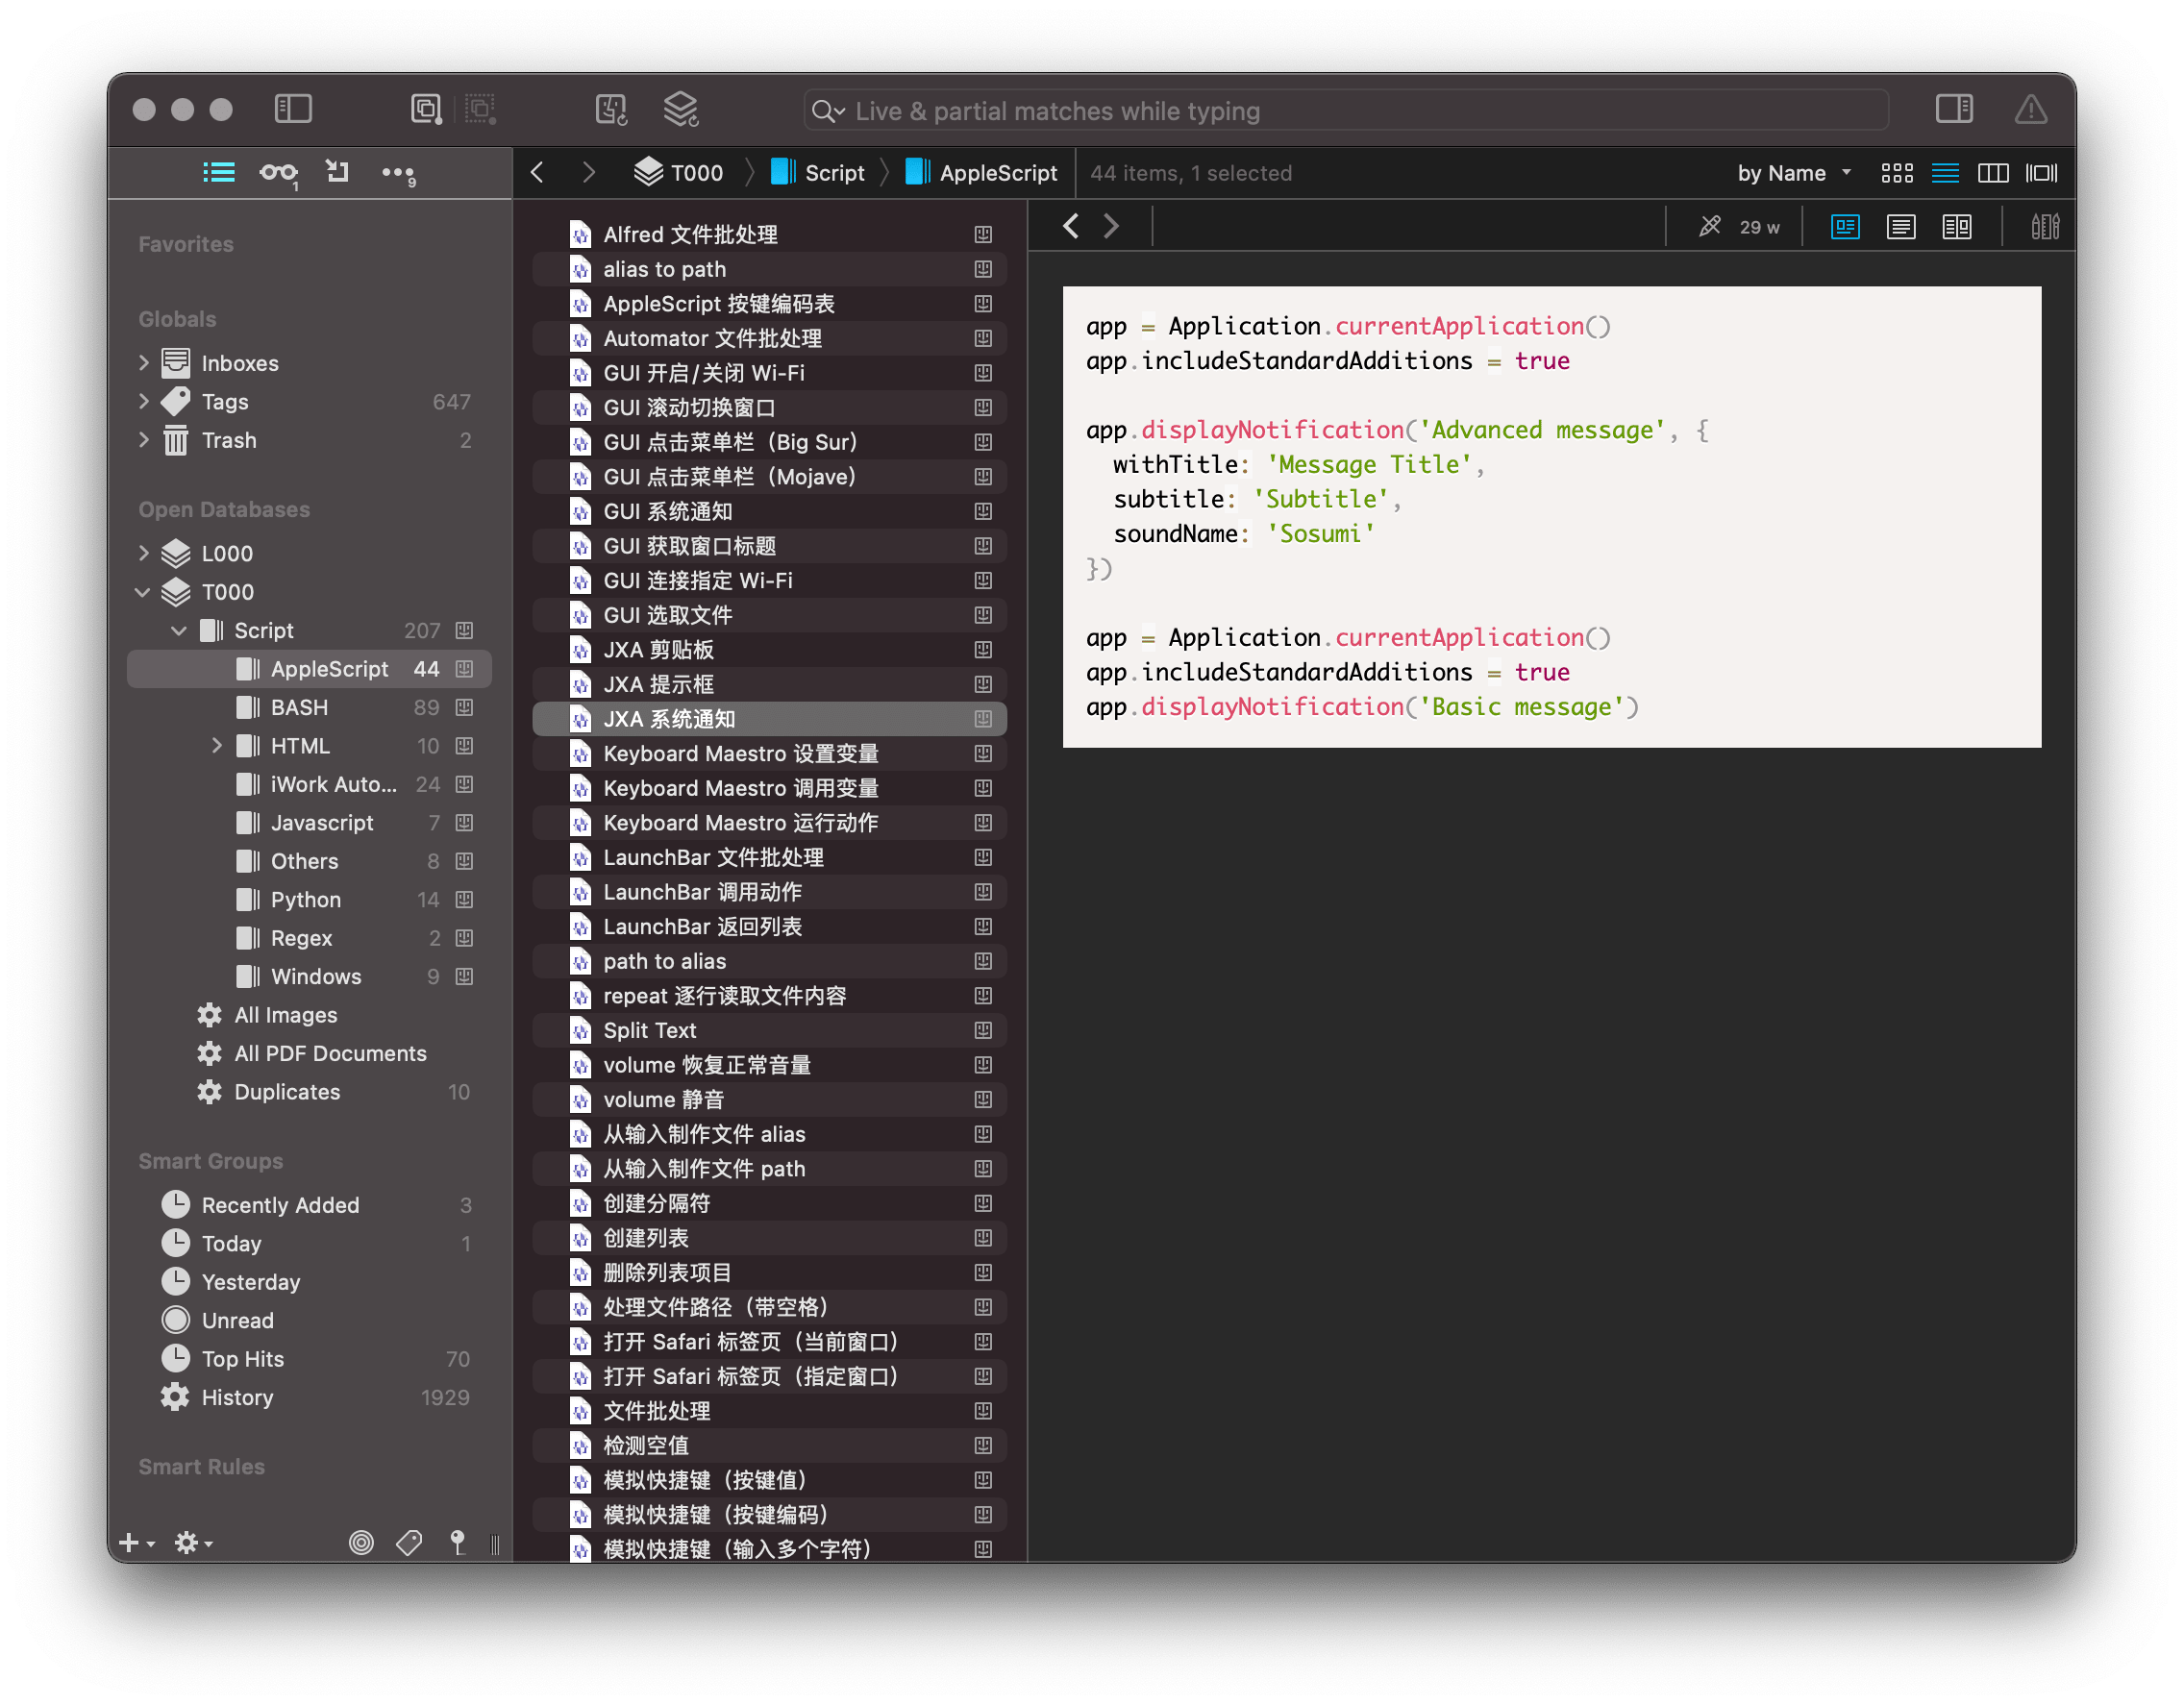Select the 'alias to path' document
The height and width of the screenshot is (1705, 2184).
[x=769, y=269]
